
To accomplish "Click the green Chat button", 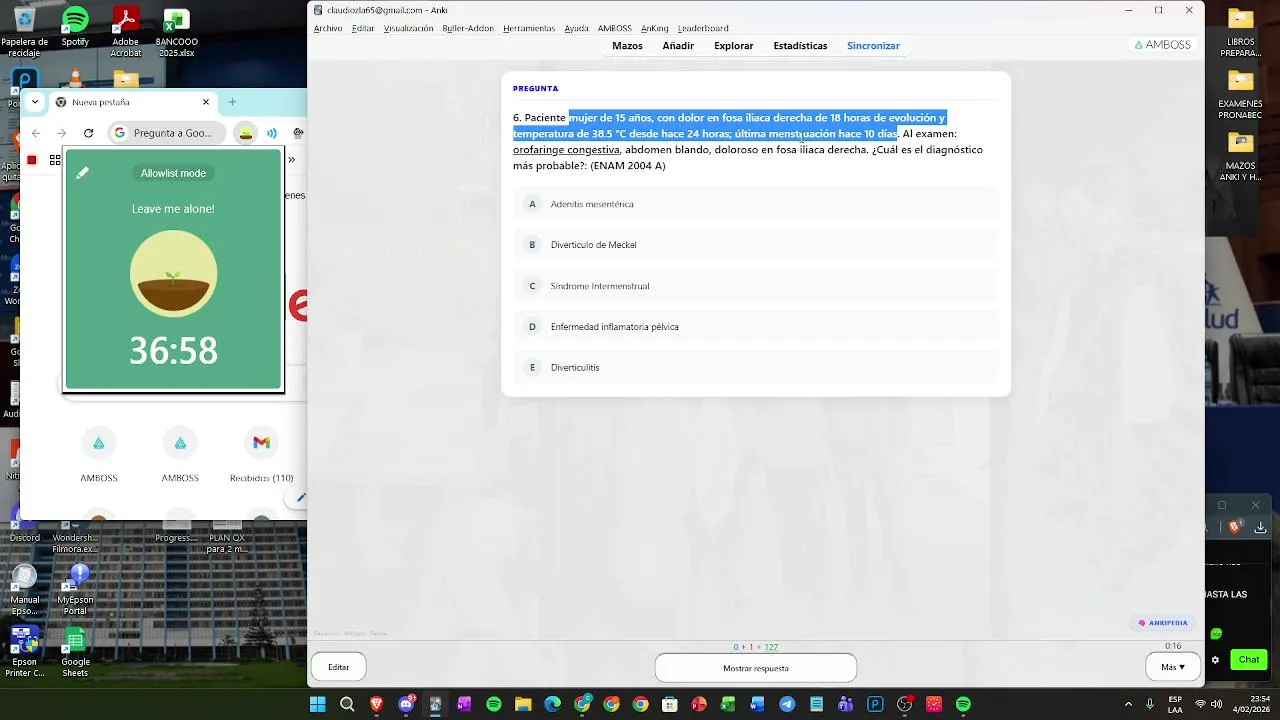I will (1249, 659).
